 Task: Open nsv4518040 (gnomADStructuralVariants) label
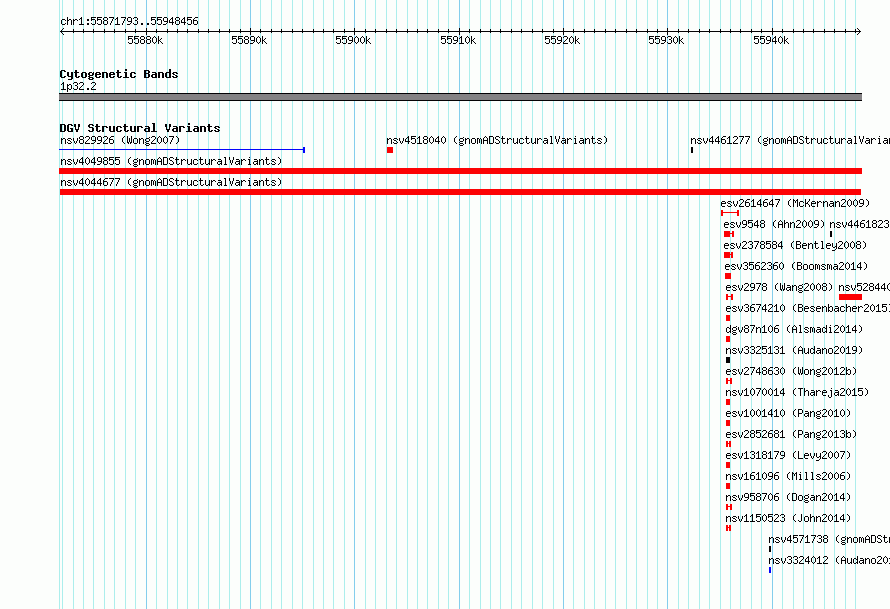(497, 140)
